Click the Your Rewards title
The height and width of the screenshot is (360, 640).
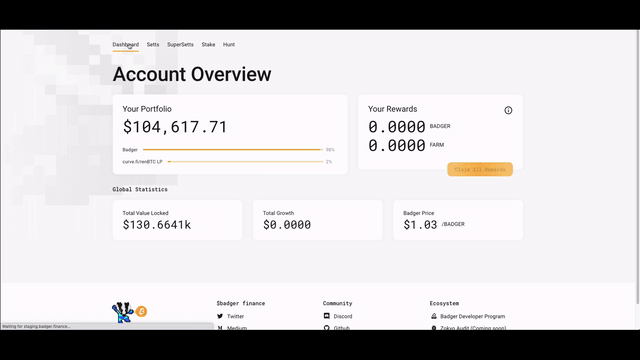tap(393, 109)
